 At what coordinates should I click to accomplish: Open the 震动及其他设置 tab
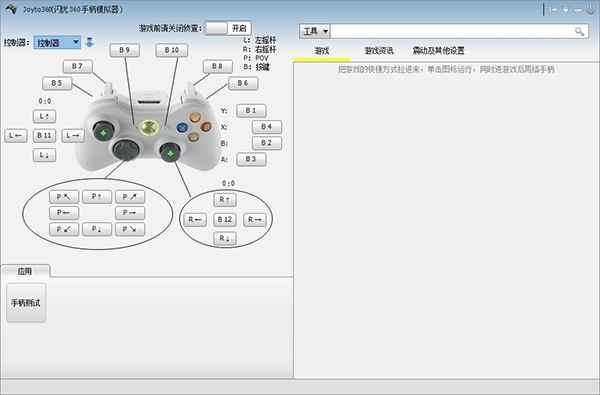(439, 51)
